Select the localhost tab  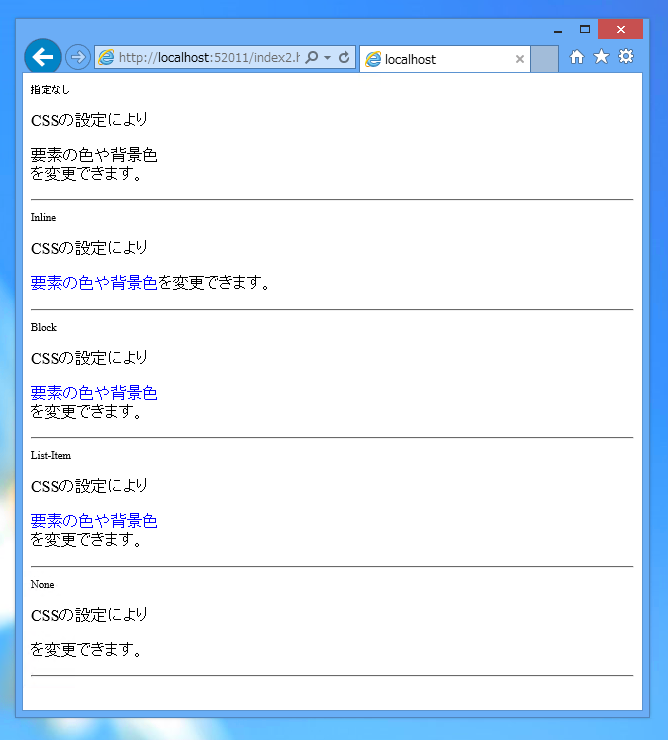pos(445,59)
